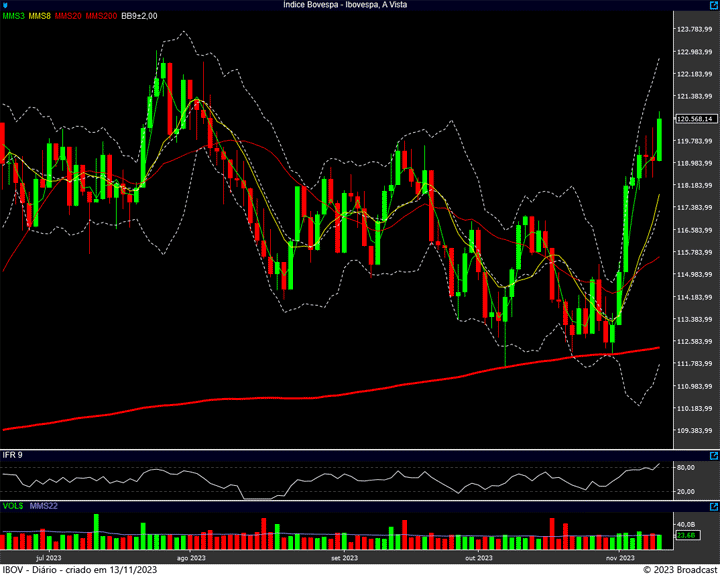
Task: Click the 'out 2023' date axis label
Action: tap(478, 558)
